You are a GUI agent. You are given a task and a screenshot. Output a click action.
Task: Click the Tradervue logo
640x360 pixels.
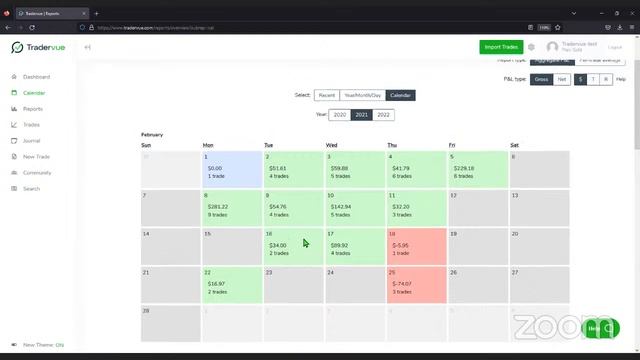coord(38,47)
